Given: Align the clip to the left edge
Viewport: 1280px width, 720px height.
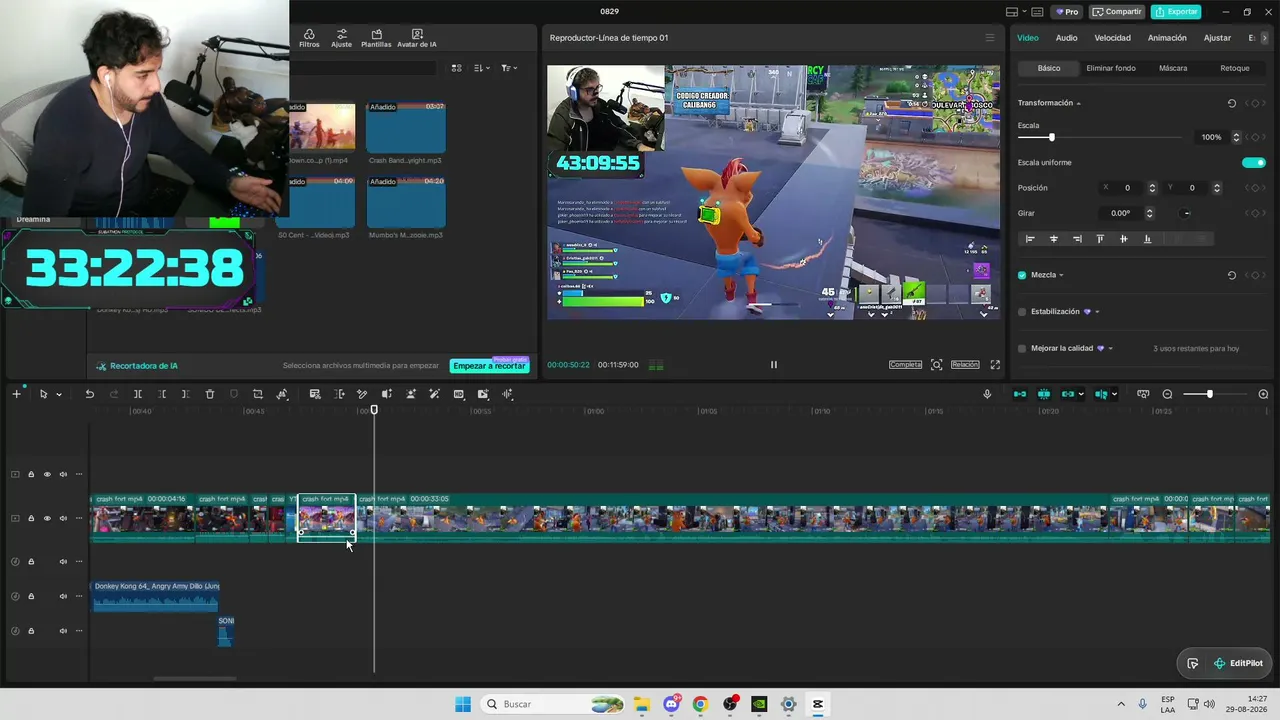Looking at the screenshot, I should tap(1030, 239).
